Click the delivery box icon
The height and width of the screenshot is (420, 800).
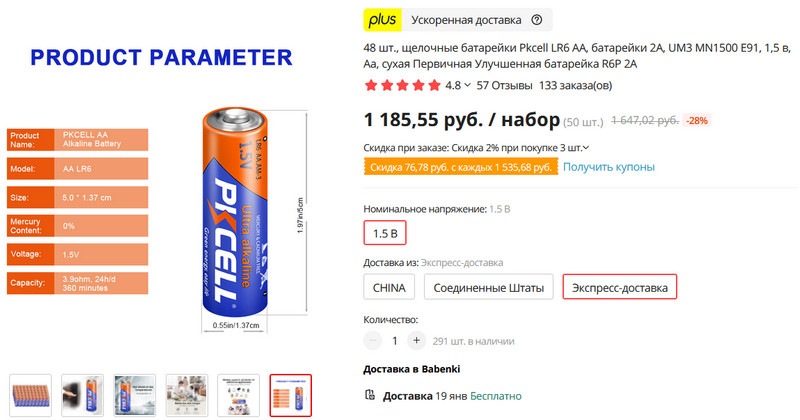[369, 395]
